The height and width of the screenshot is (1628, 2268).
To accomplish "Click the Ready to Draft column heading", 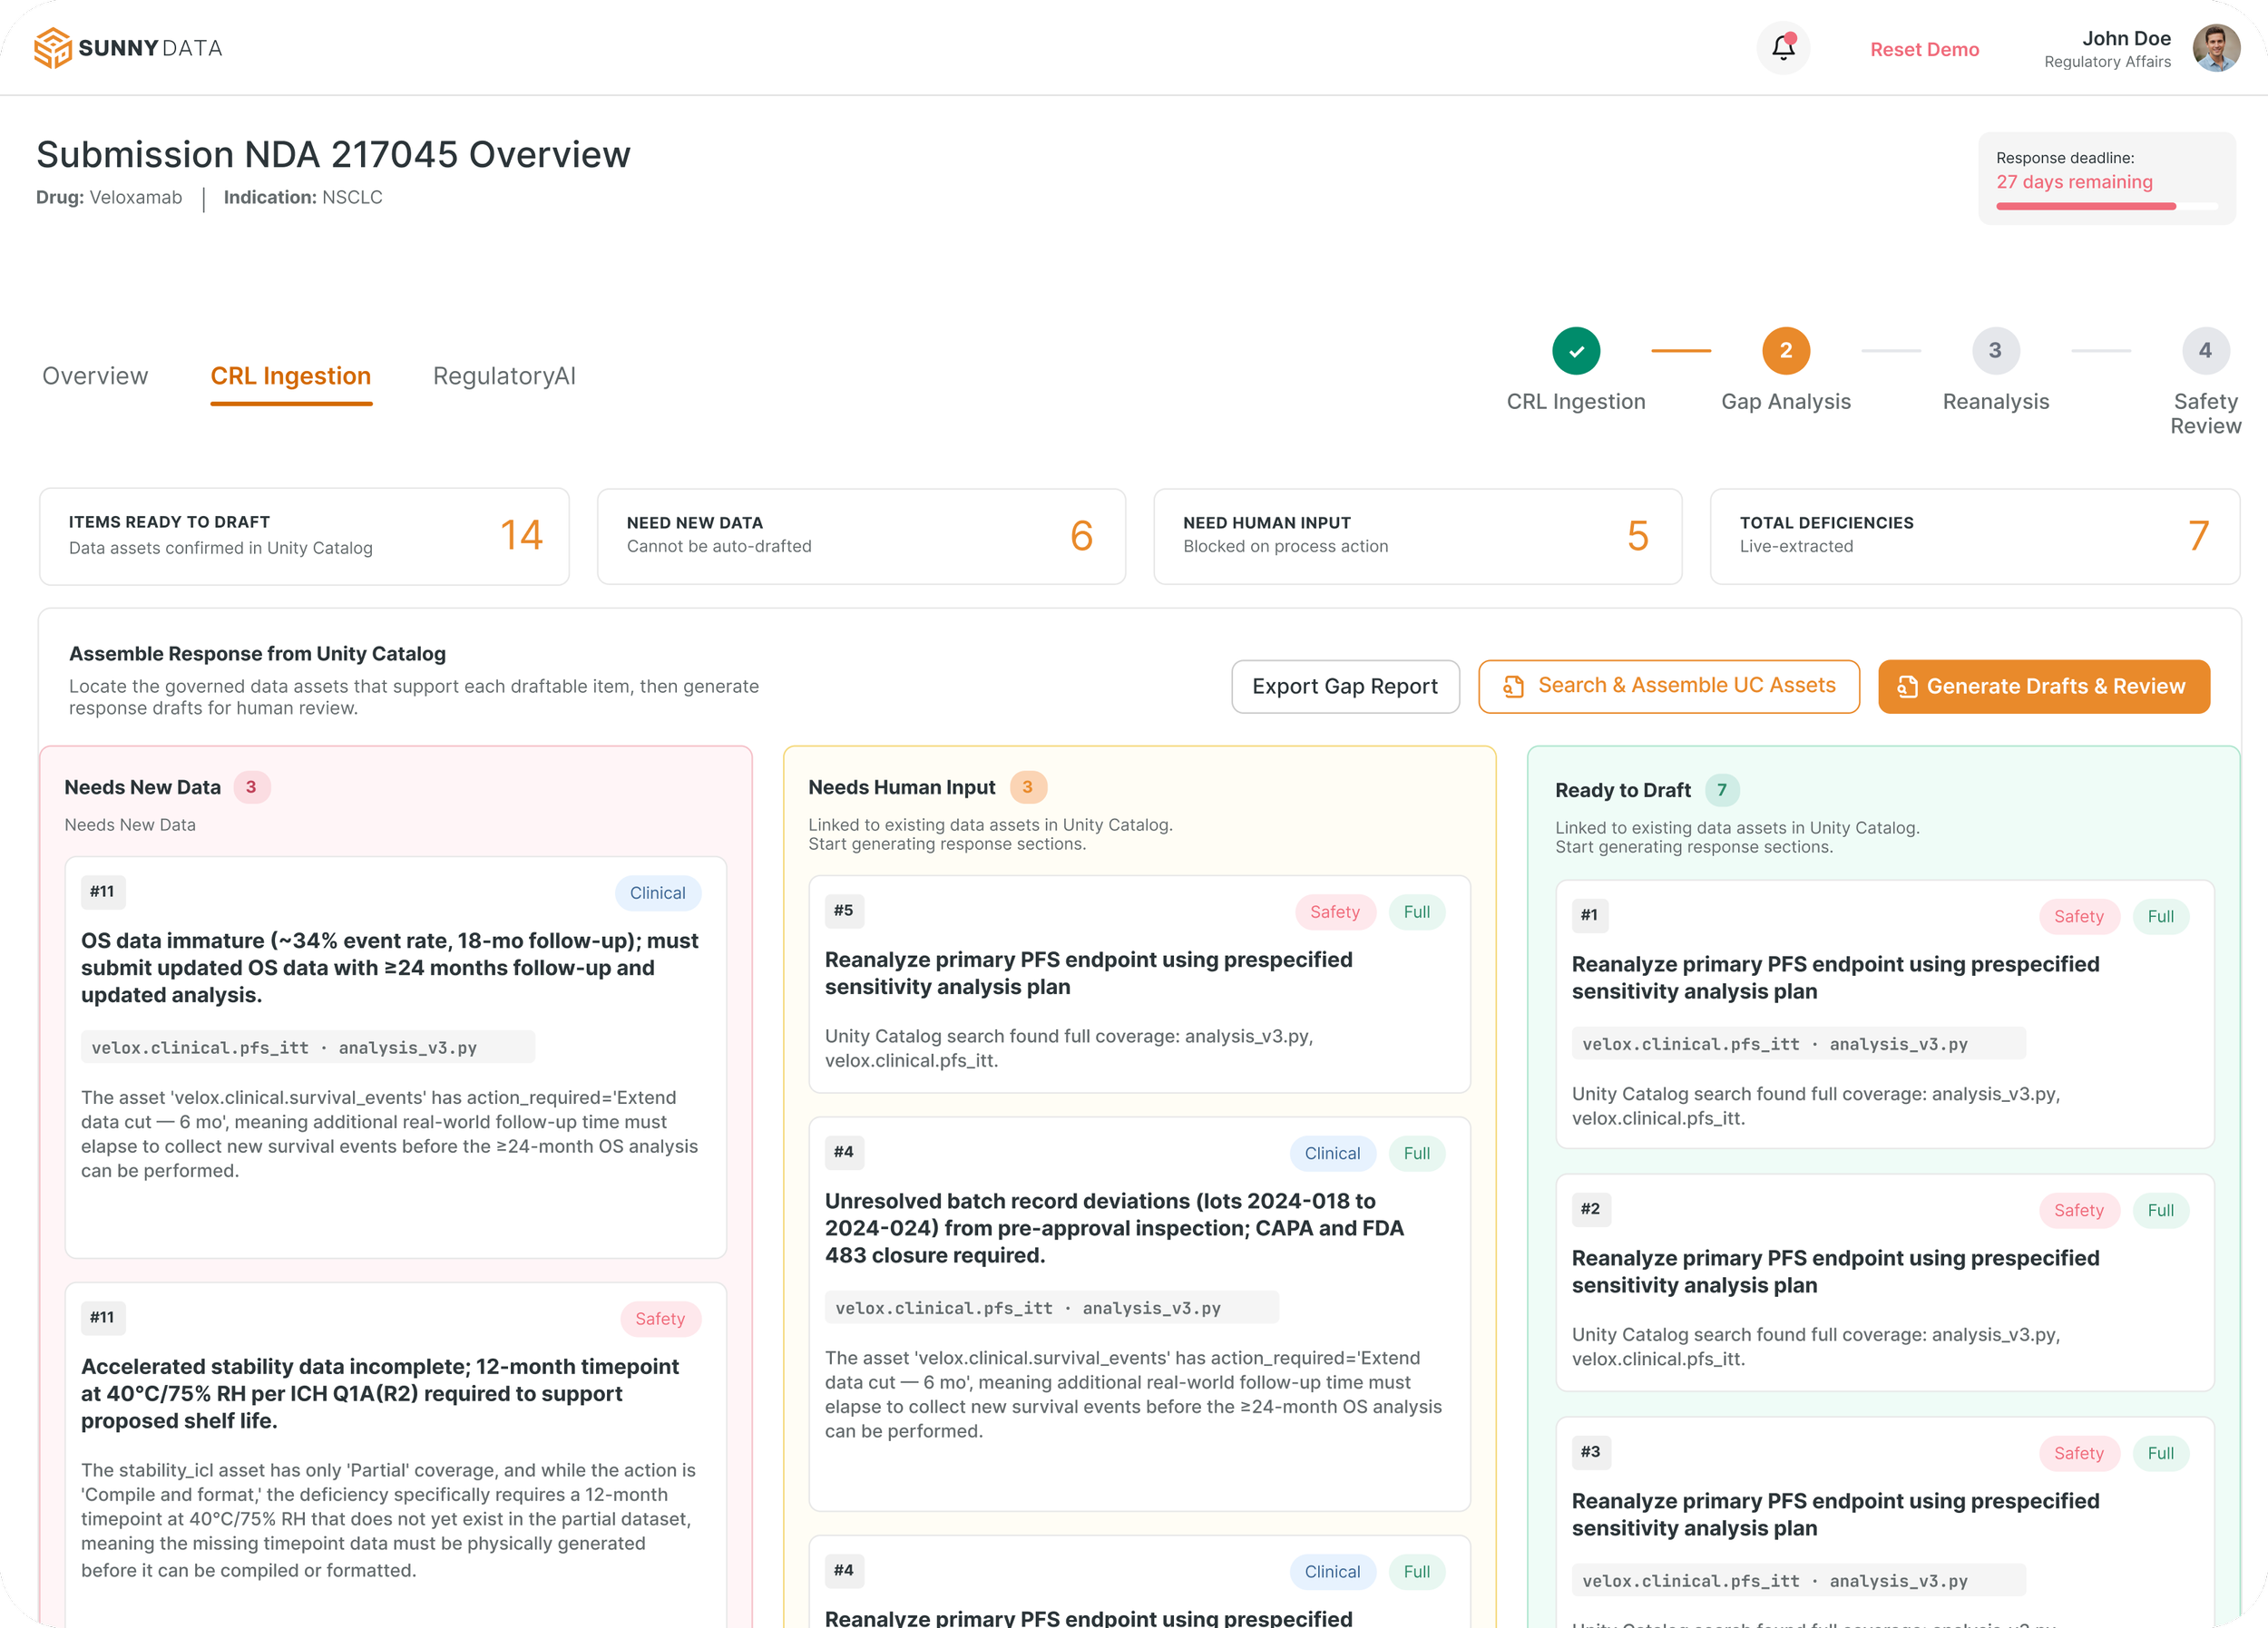I will tap(1623, 790).
